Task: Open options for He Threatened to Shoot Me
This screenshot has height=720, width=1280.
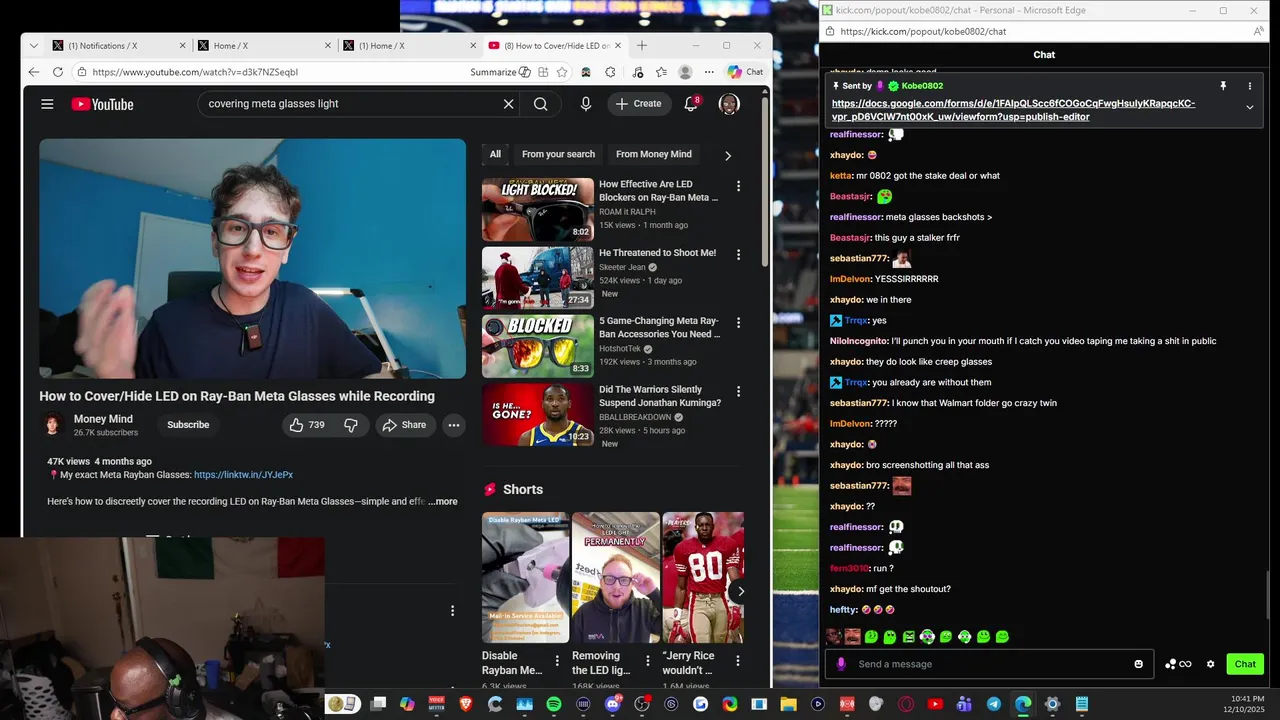Action: coord(738,255)
